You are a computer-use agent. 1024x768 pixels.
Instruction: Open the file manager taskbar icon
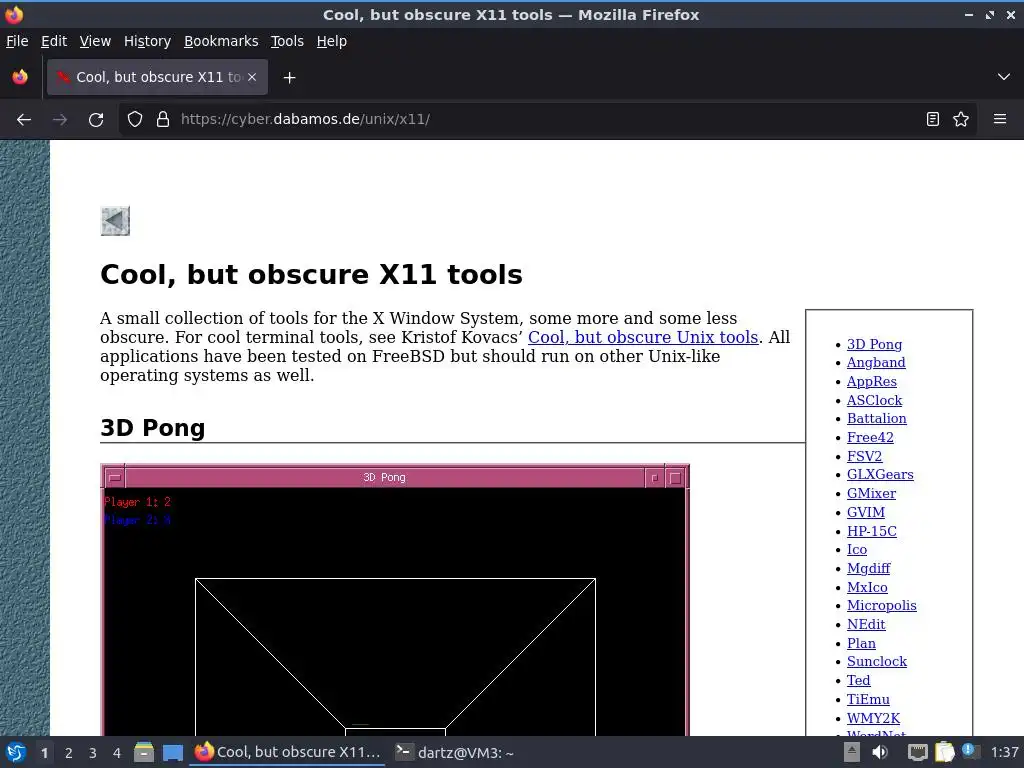click(144, 752)
